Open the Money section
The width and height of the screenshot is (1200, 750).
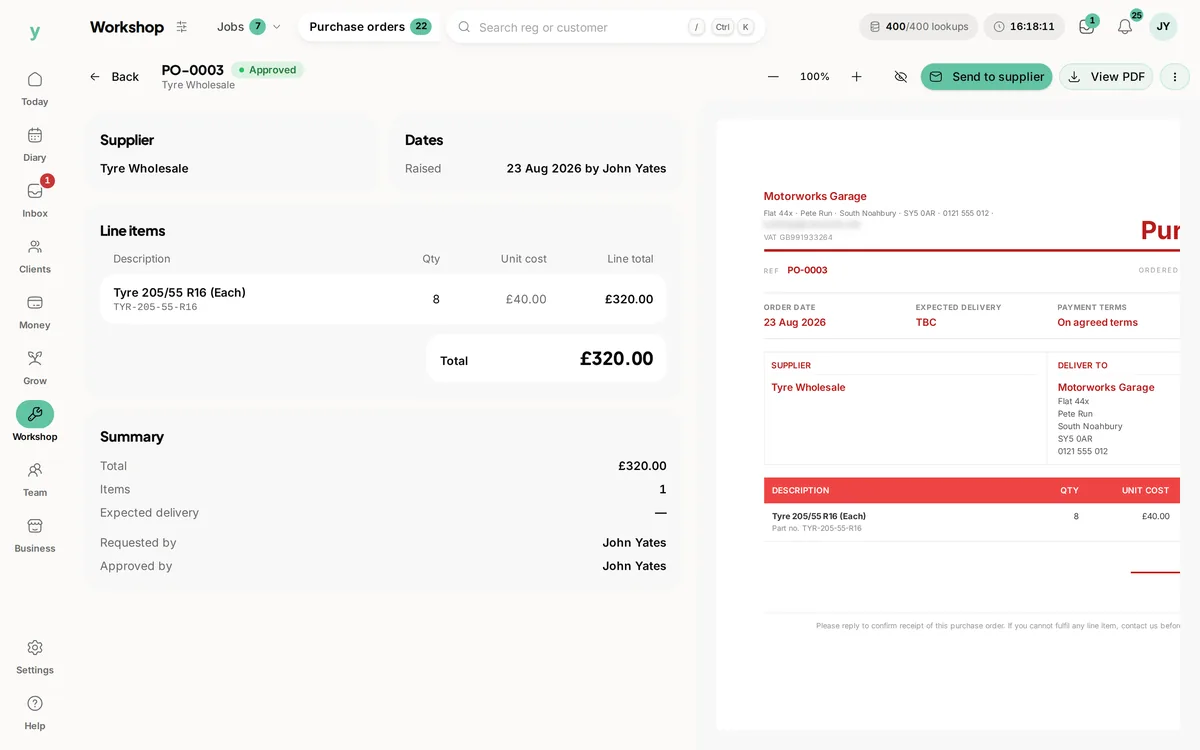[x=35, y=312]
